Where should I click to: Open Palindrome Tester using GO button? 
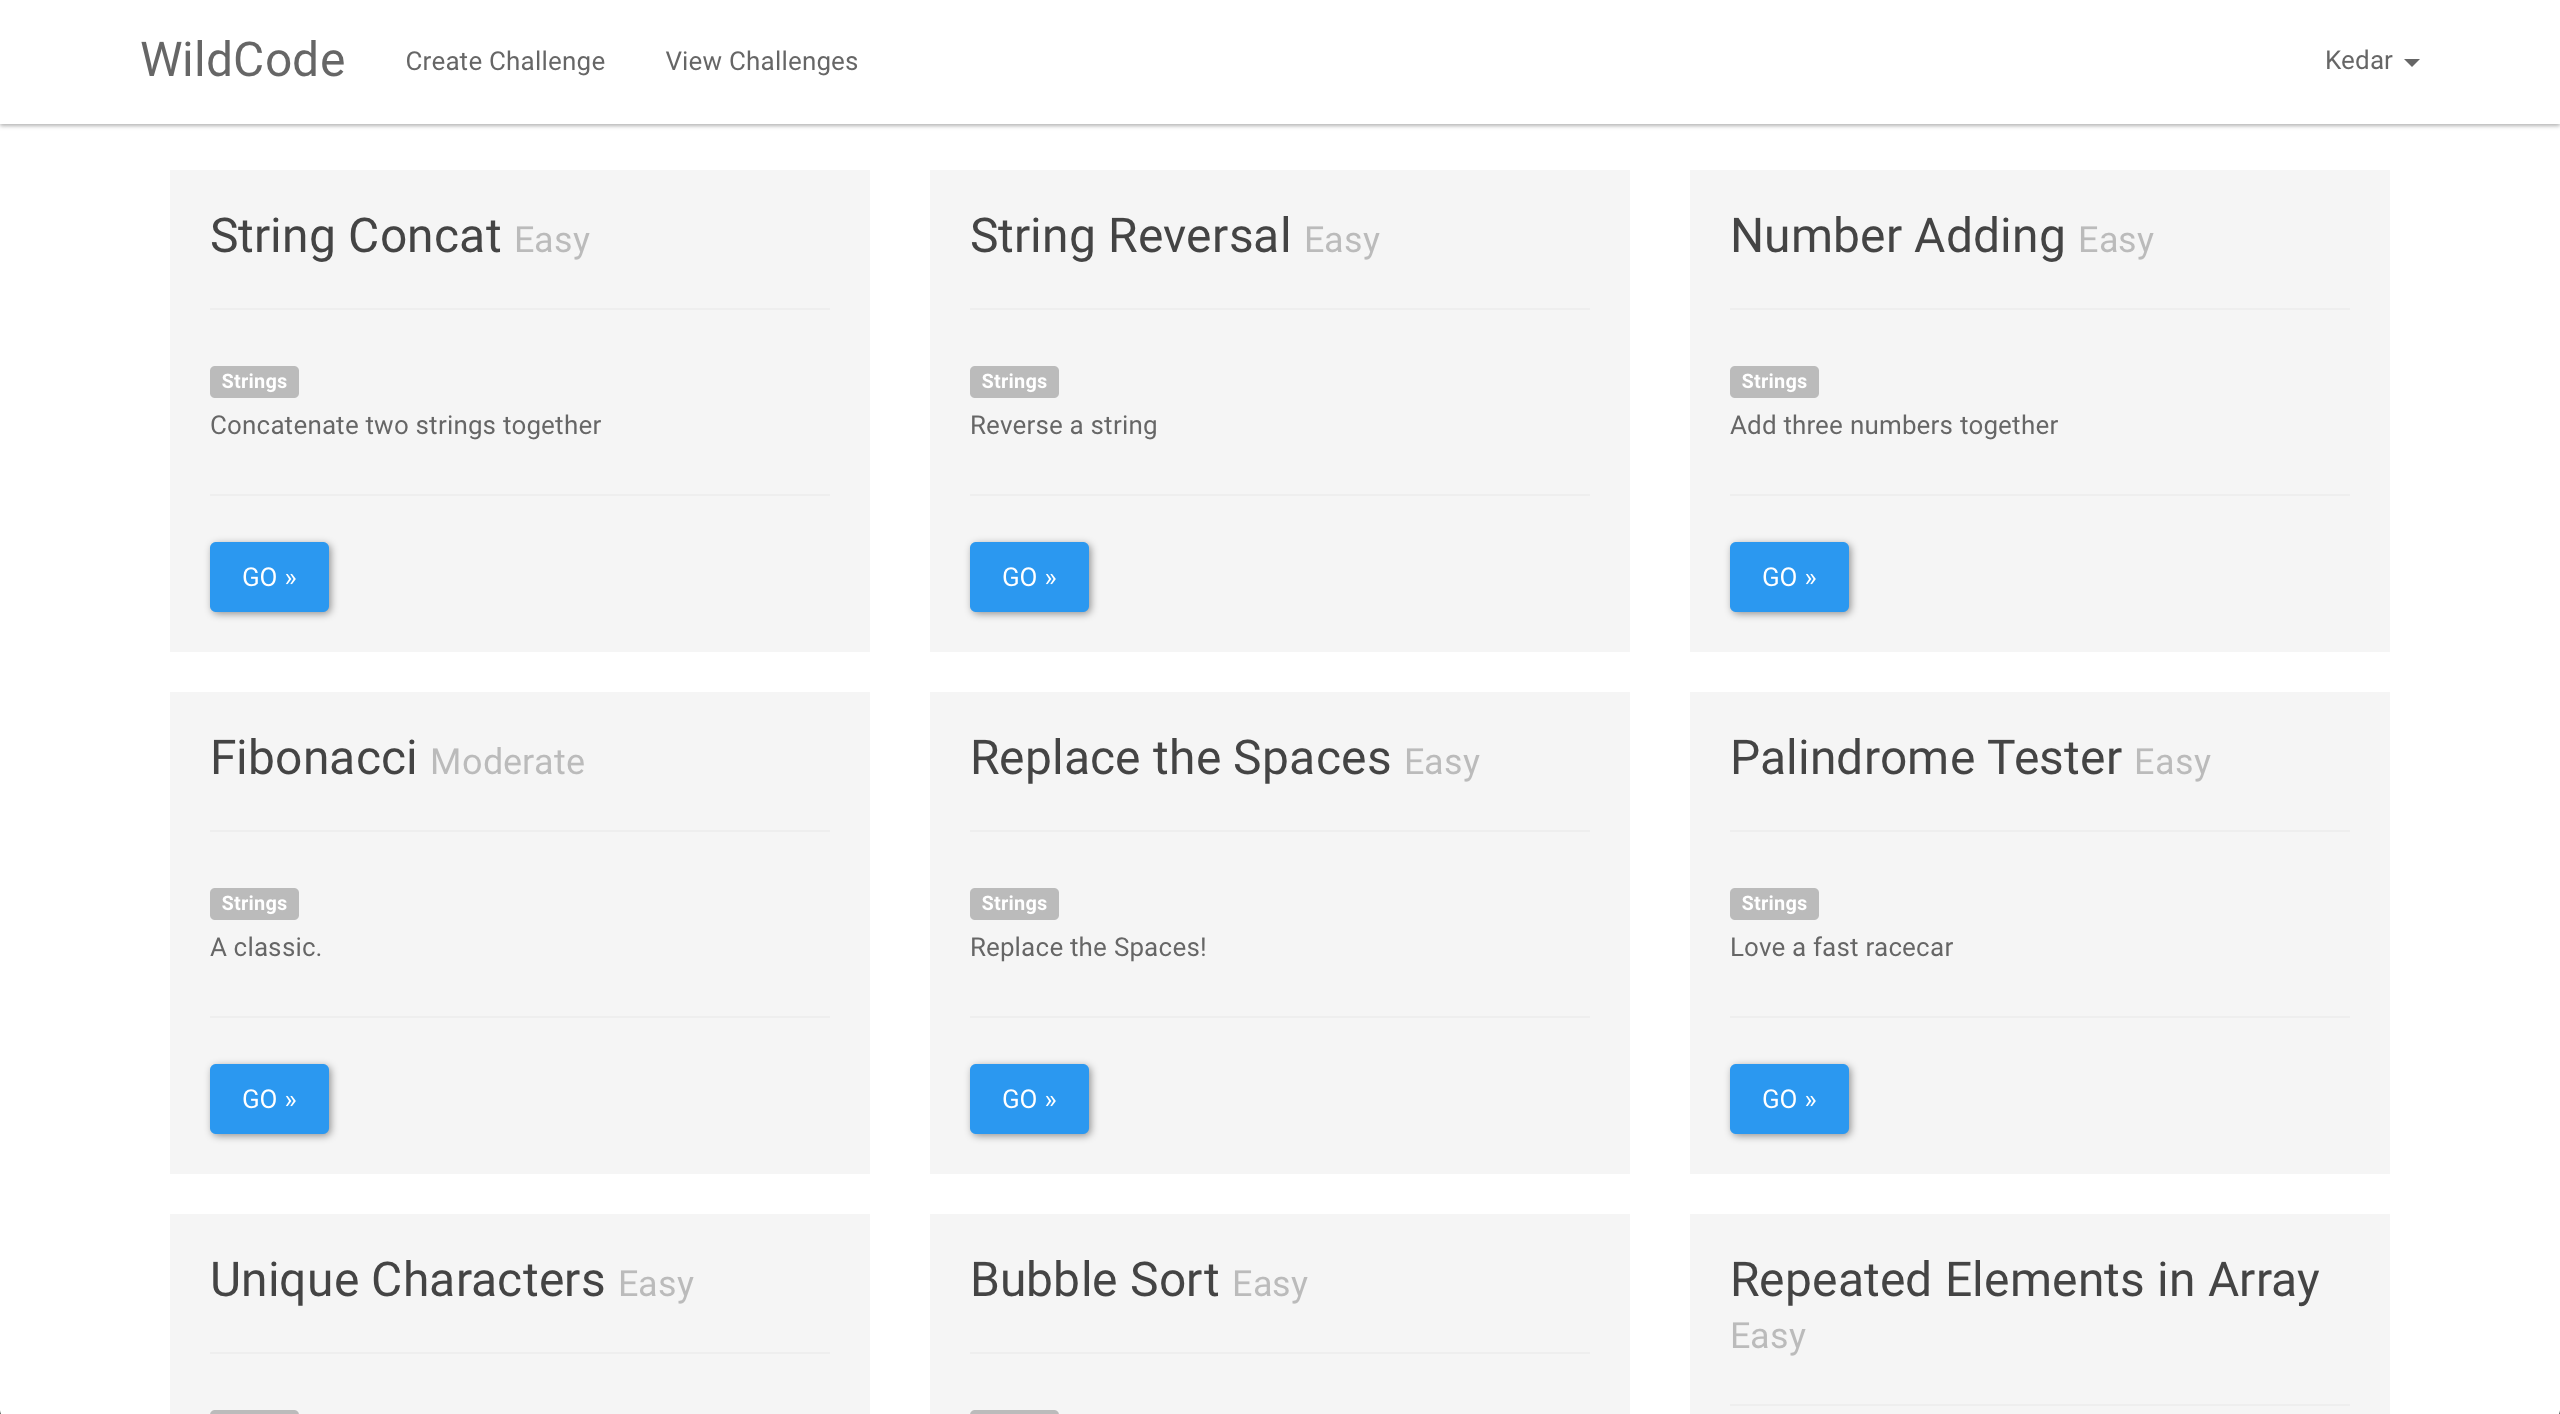(x=1789, y=1099)
